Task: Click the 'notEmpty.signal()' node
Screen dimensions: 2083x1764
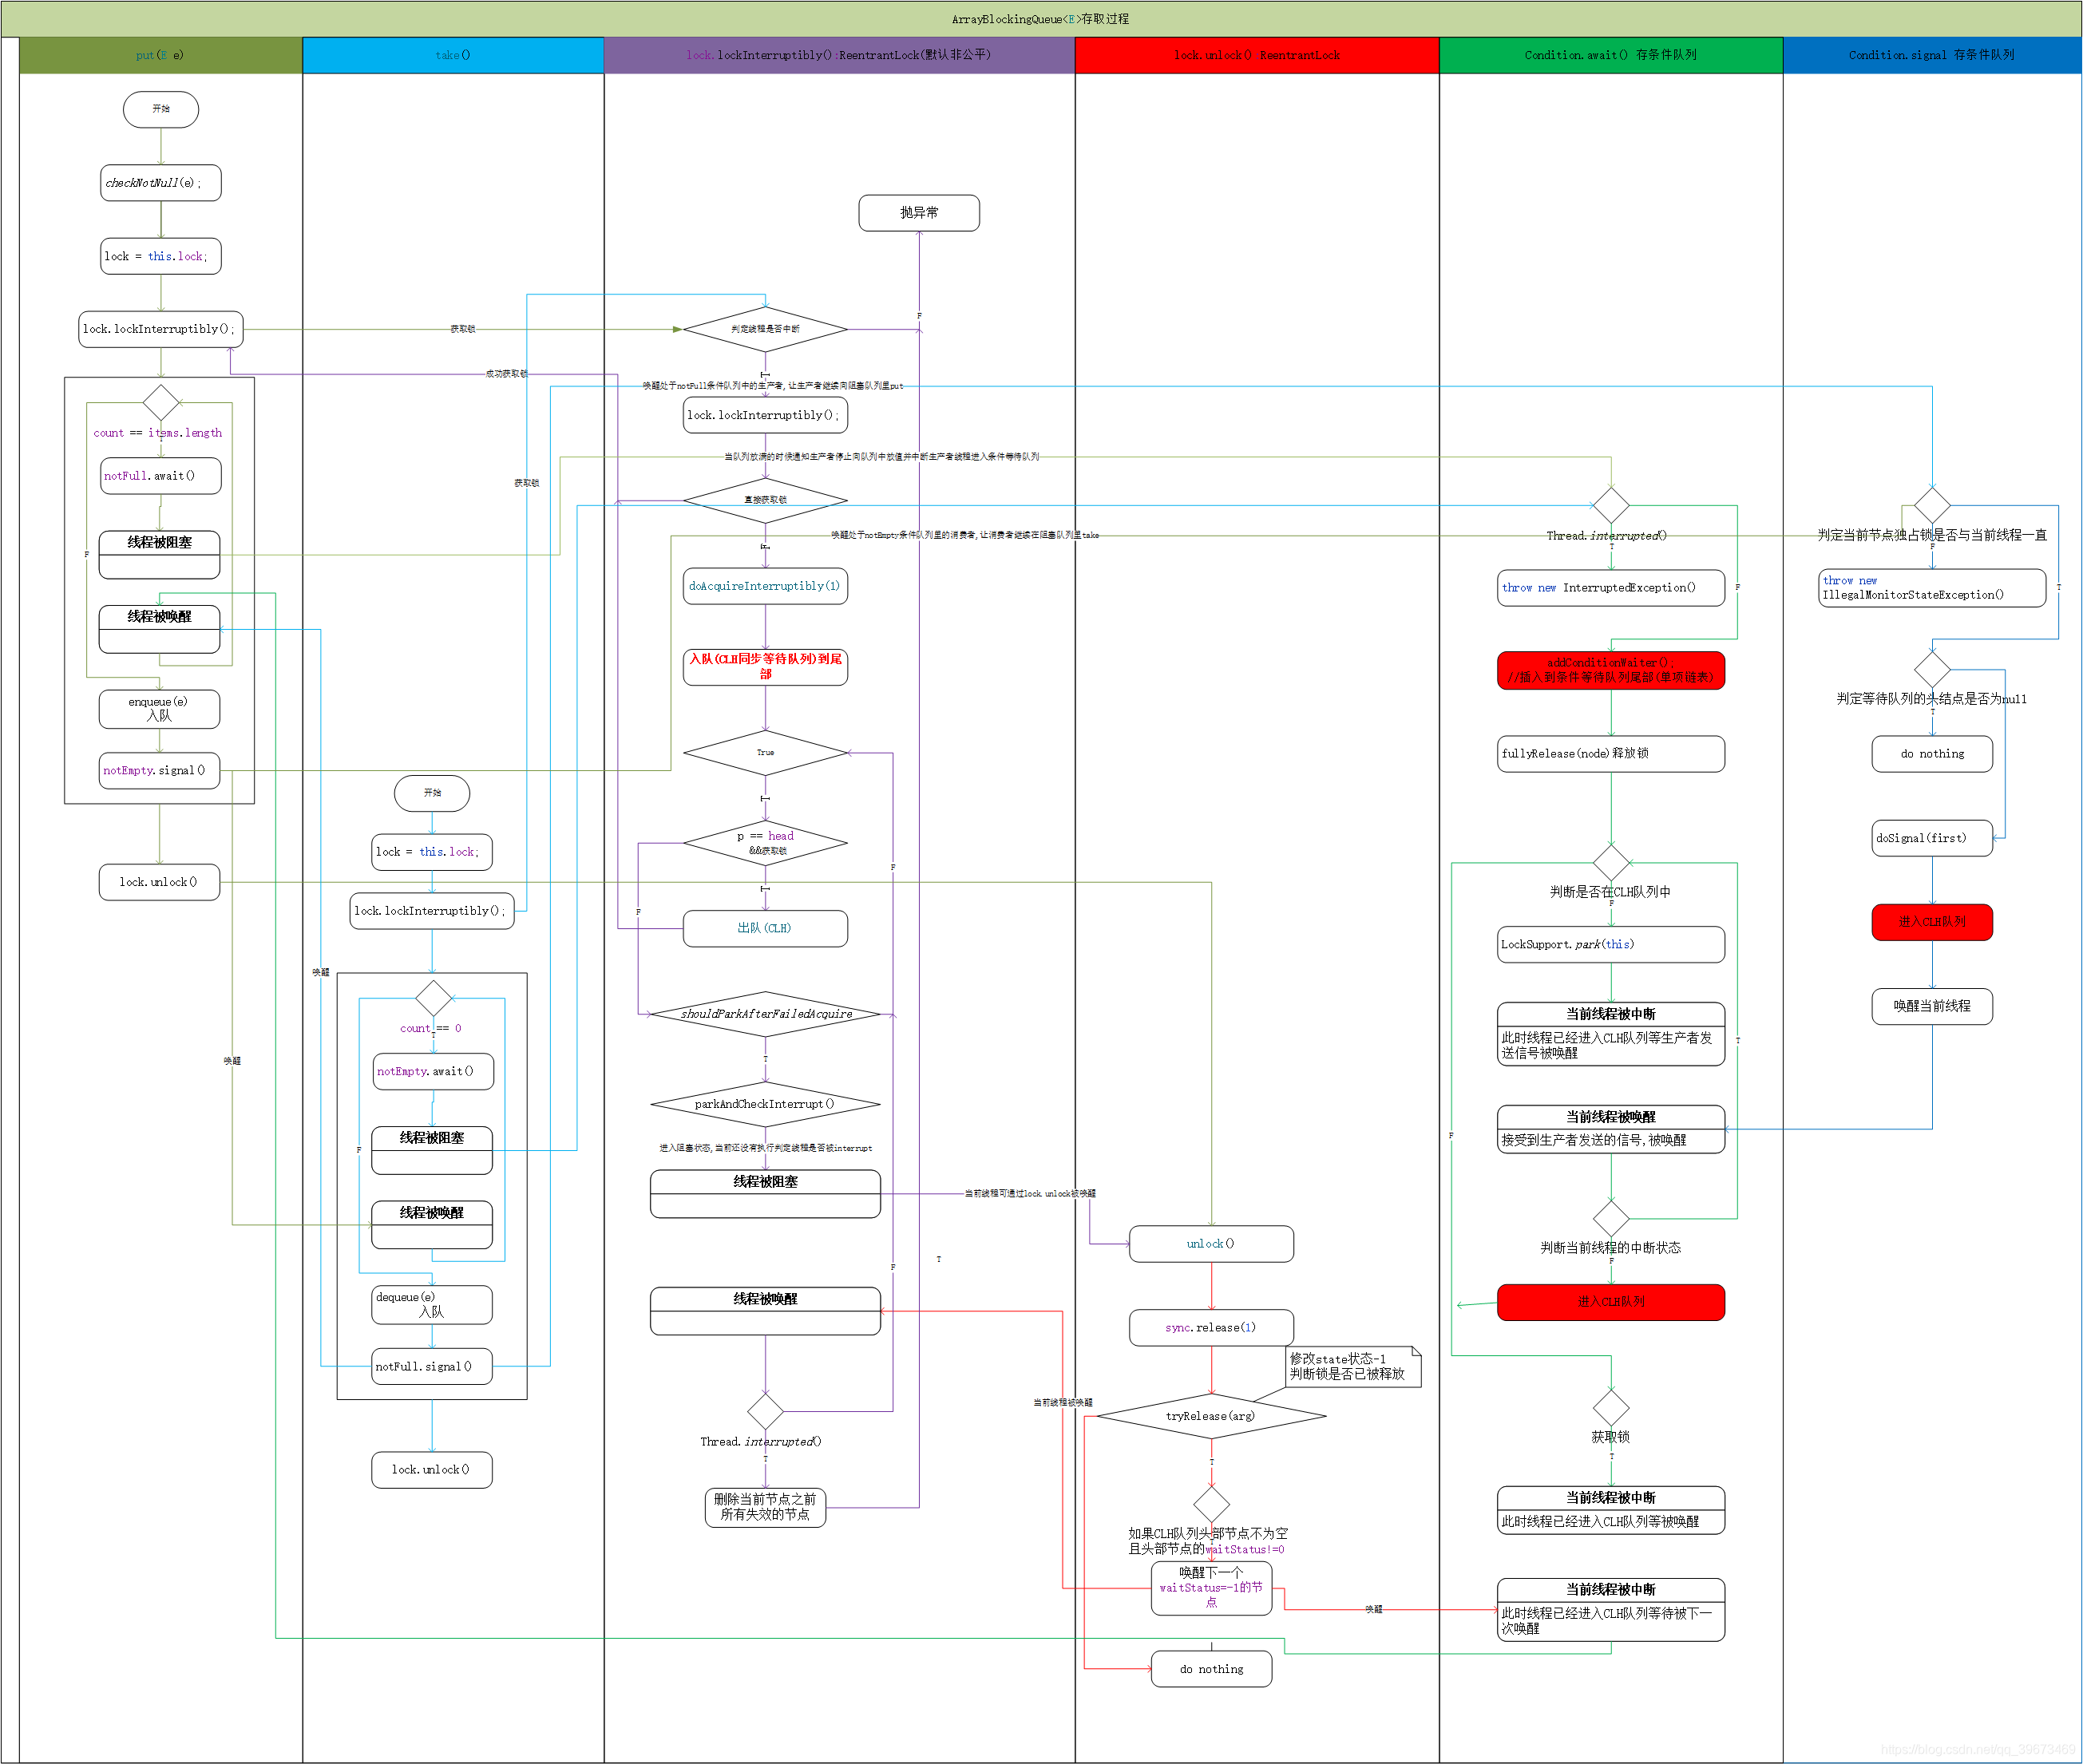Action: pos(159,771)
